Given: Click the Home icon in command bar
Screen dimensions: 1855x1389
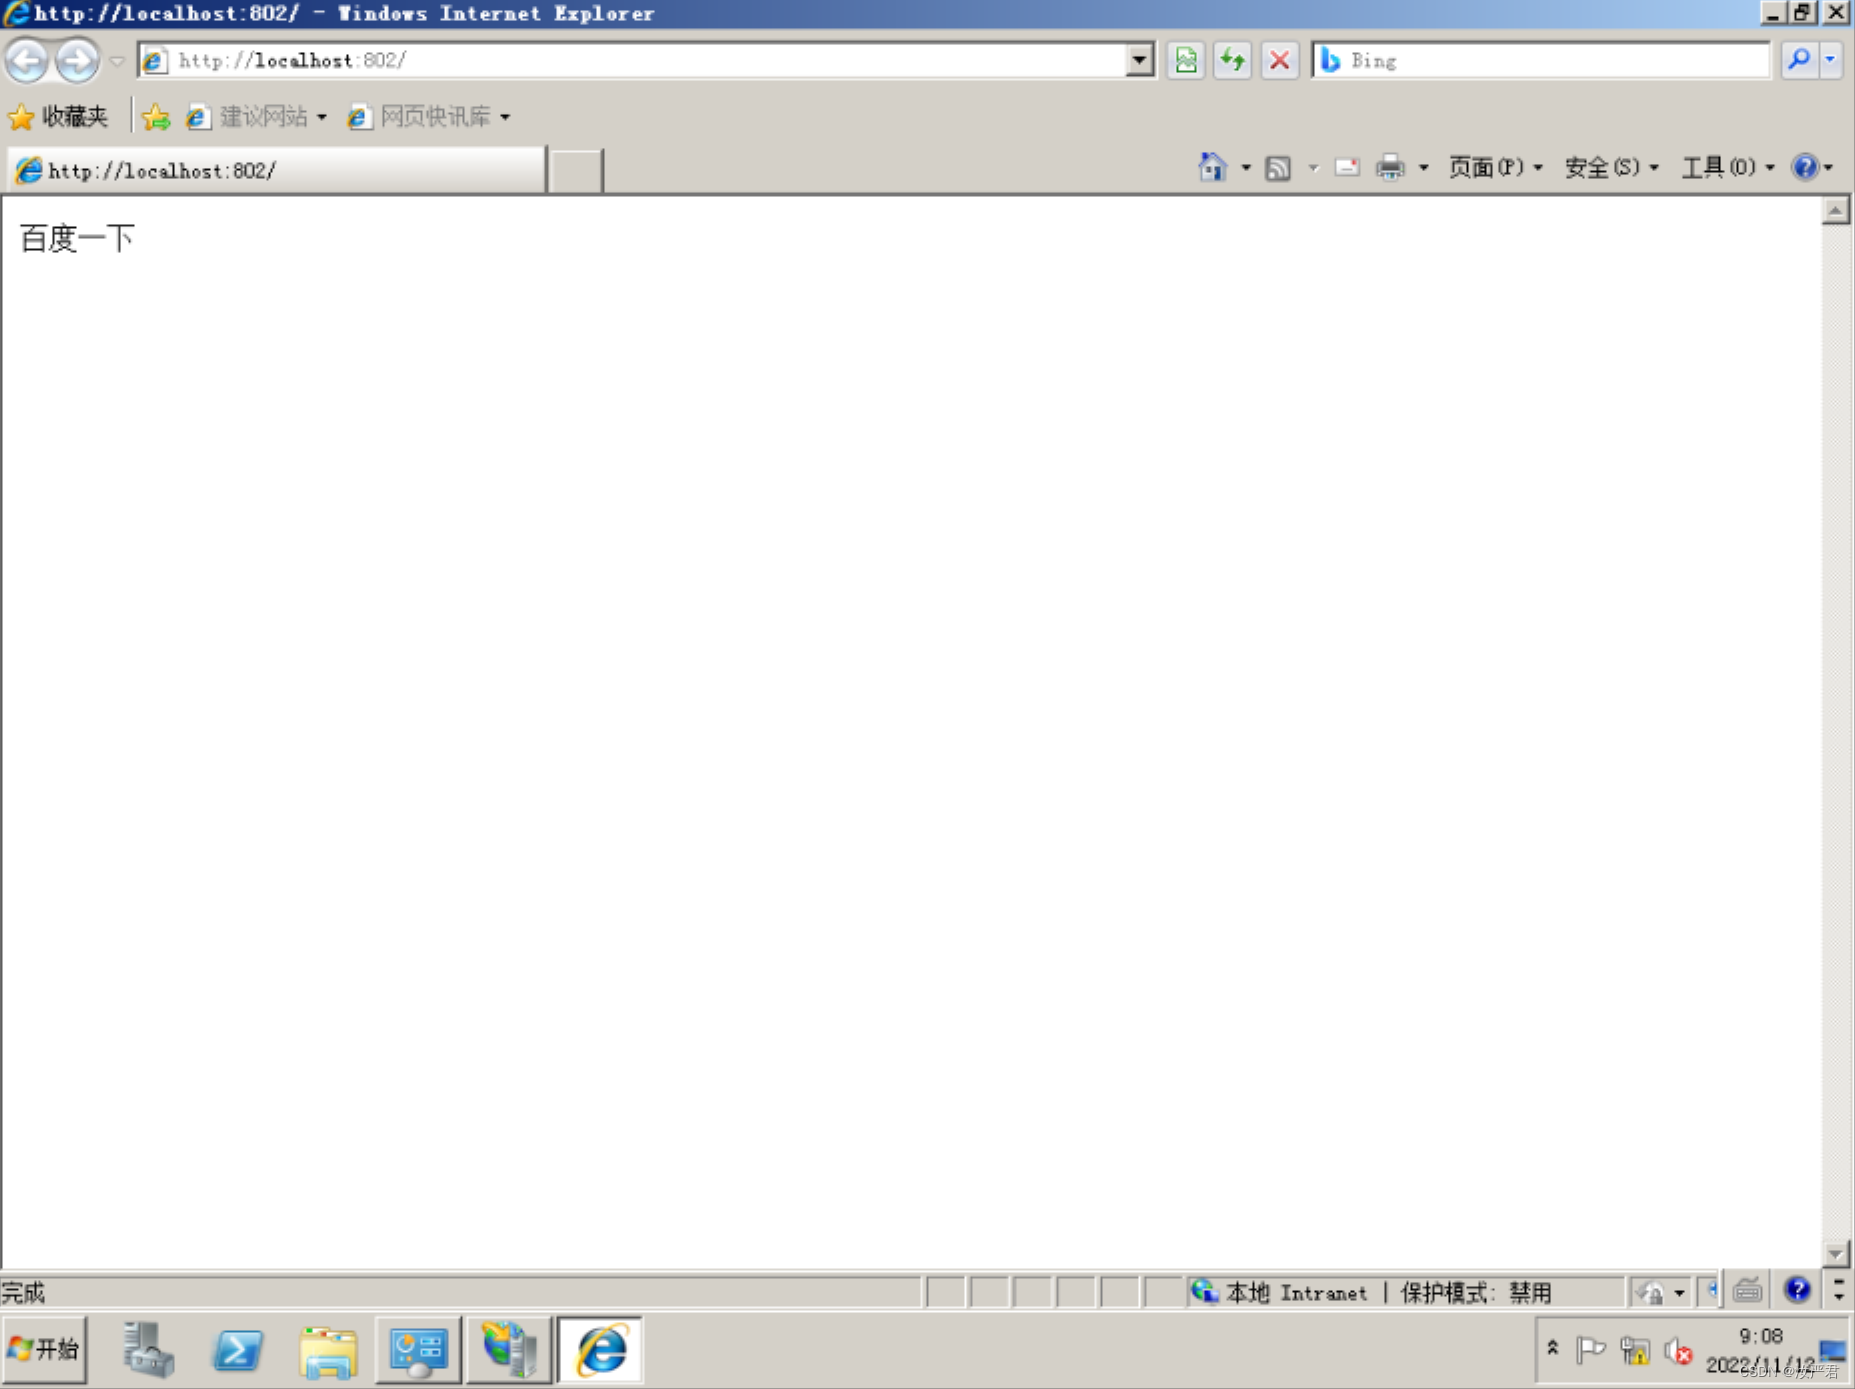Looking at the screenshot, I should click(1212, 167).
